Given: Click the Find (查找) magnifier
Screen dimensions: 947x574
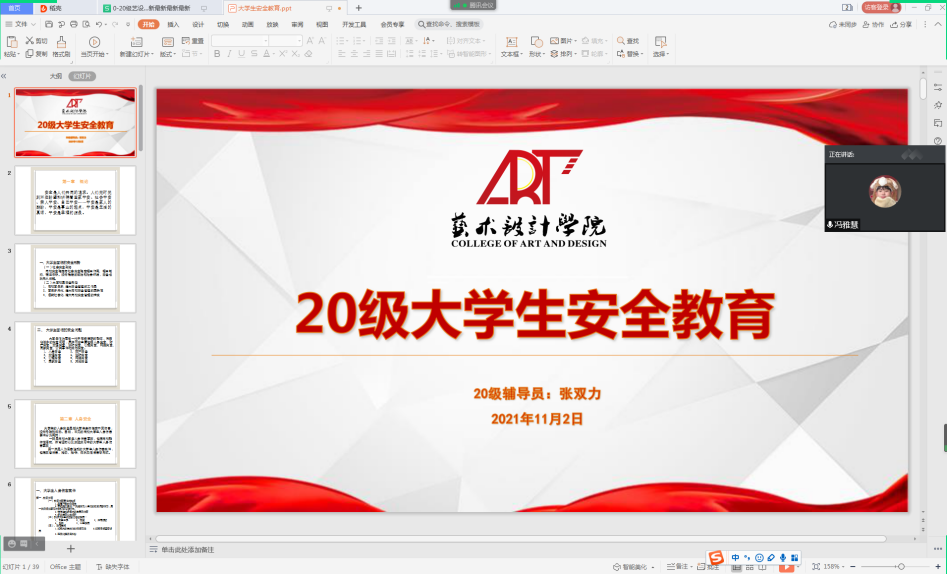Looking at the screenshot, I should 628,40.
